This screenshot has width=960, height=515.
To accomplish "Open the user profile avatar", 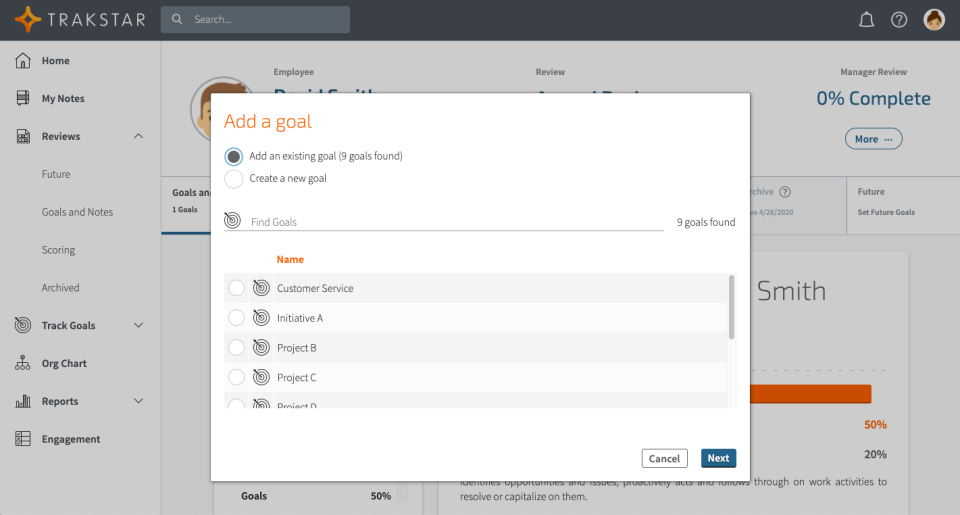I will [x=934, y=20].
